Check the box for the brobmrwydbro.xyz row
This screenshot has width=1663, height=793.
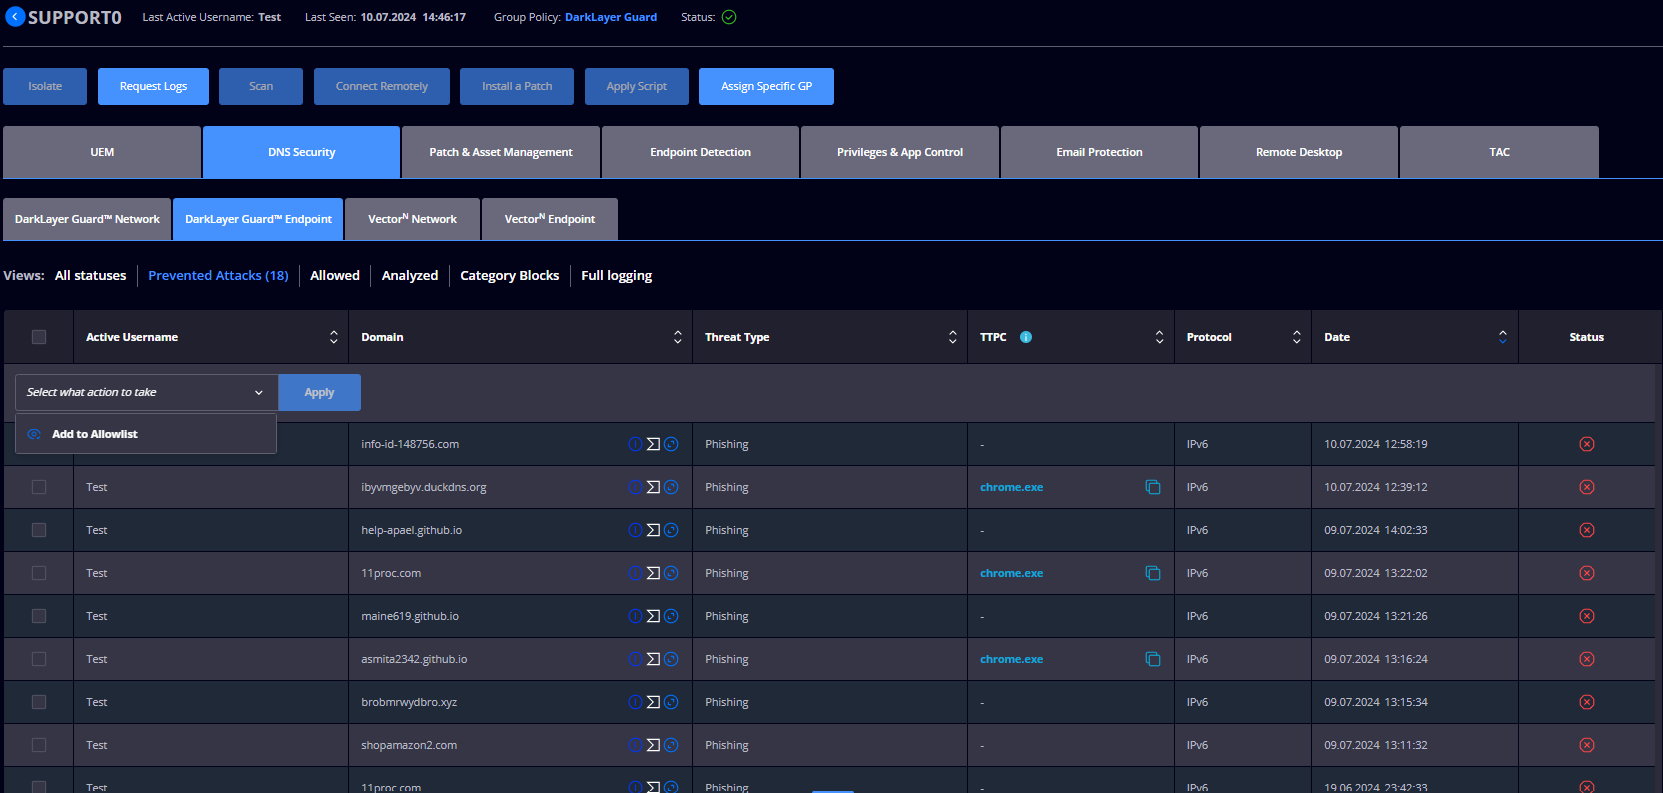coord(39,702)
